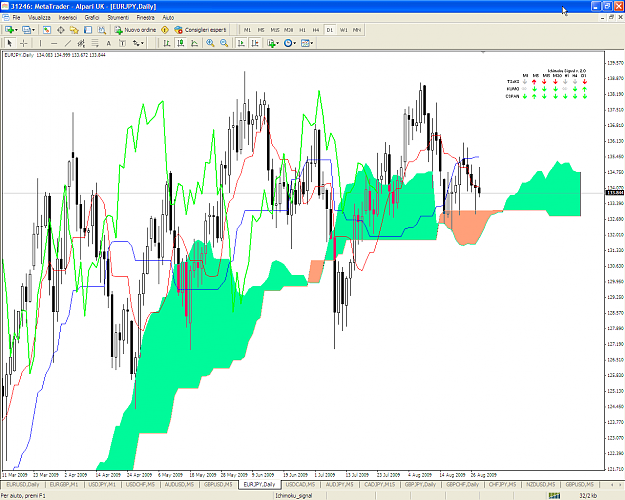Switch to the GBPJPY,Daily chart tab
Screen dimensions: 625x500
(420, 485)
